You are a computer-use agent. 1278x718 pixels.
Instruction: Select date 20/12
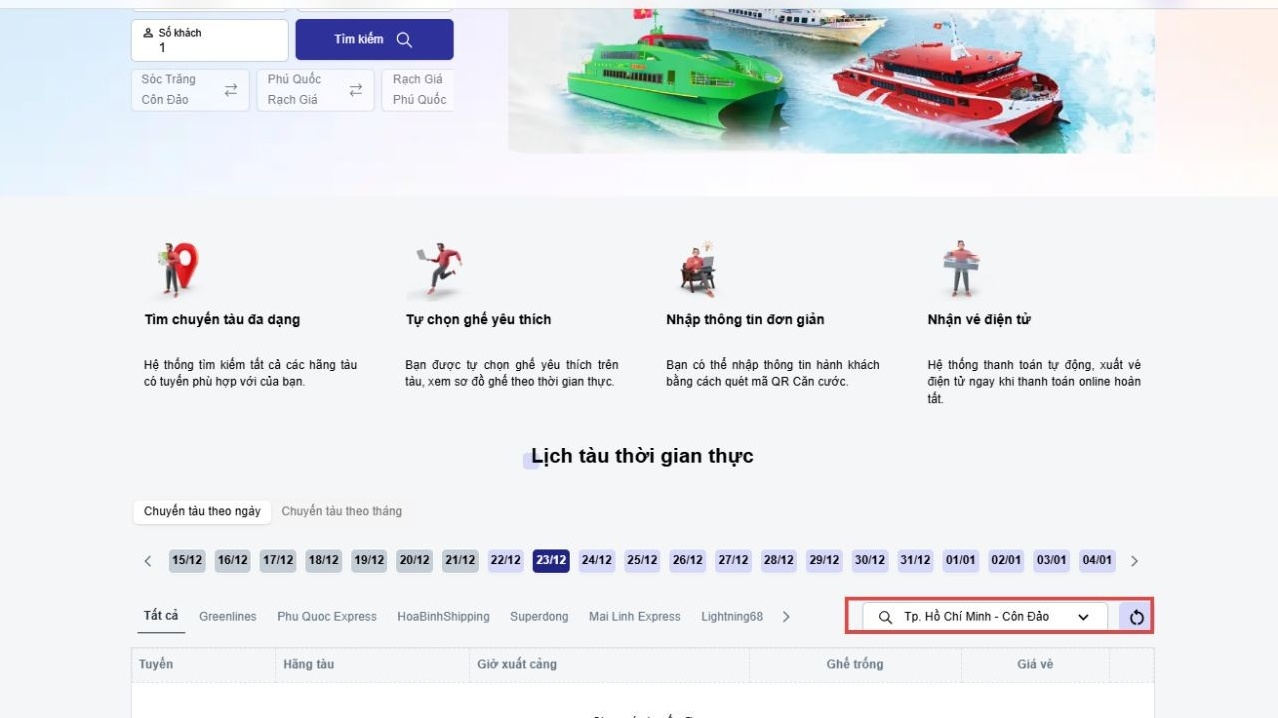(414, 560)
